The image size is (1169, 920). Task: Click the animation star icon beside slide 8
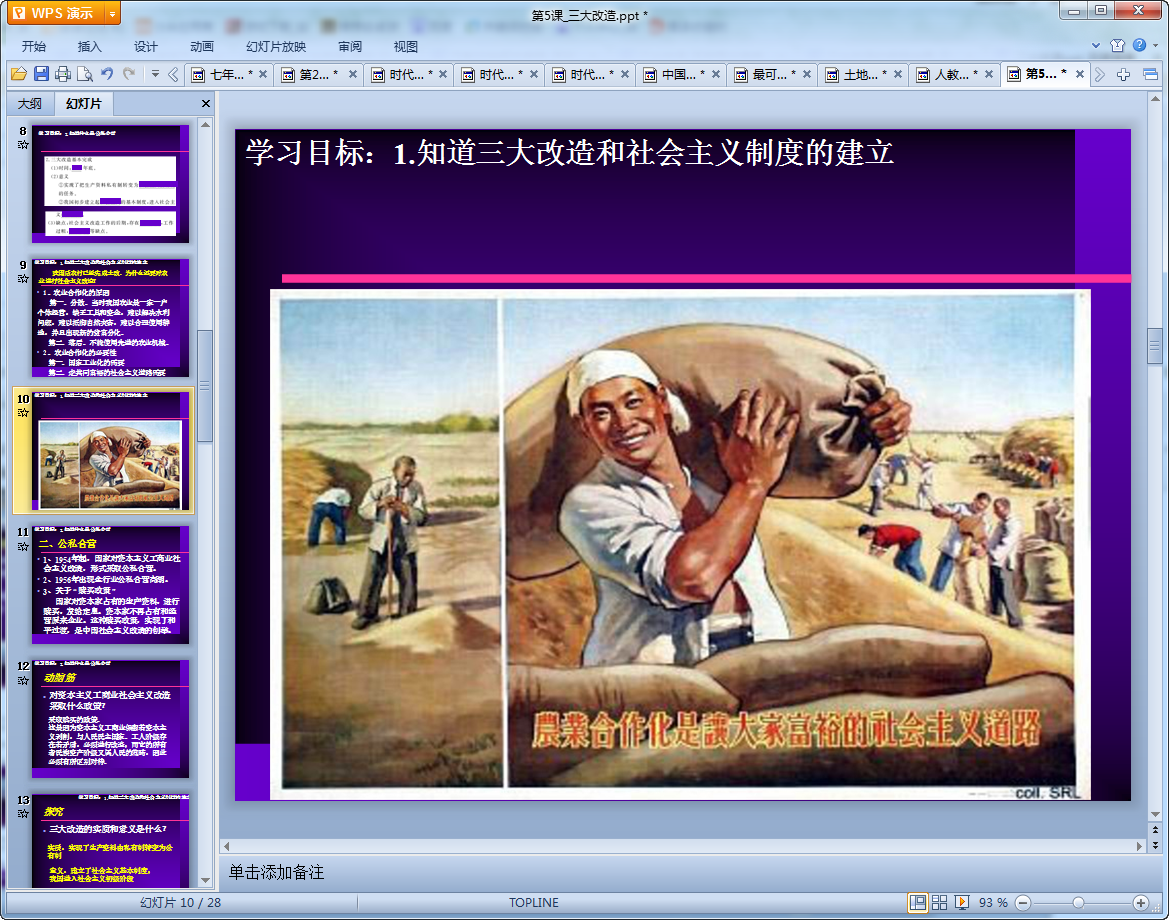coord(23,145)
